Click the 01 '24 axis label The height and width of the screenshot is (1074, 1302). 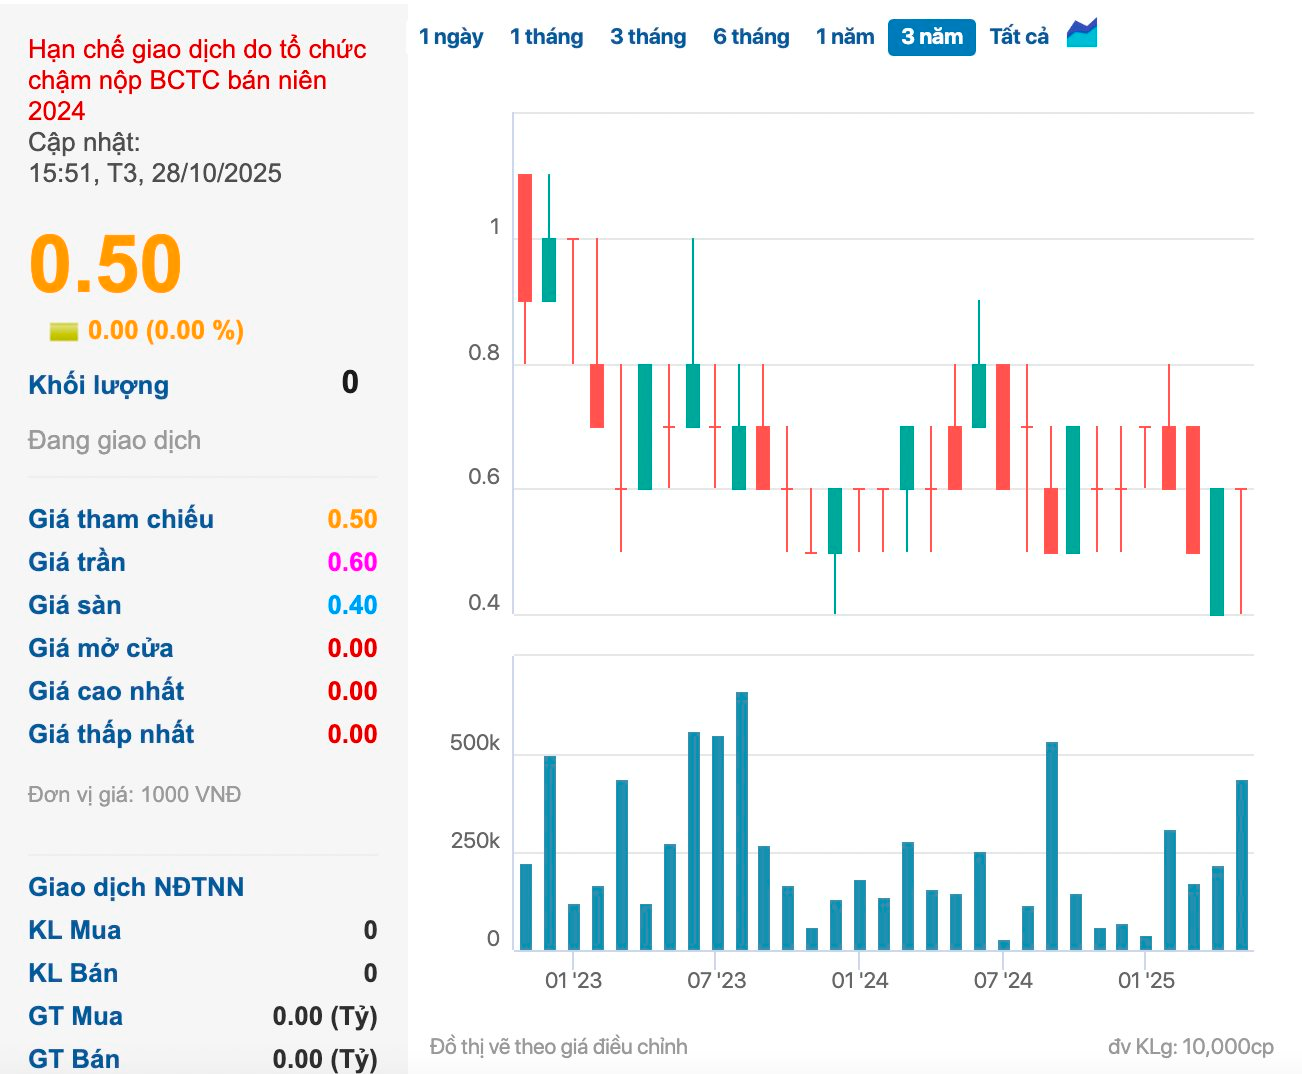pyautogui.click(x=859, y=980)
